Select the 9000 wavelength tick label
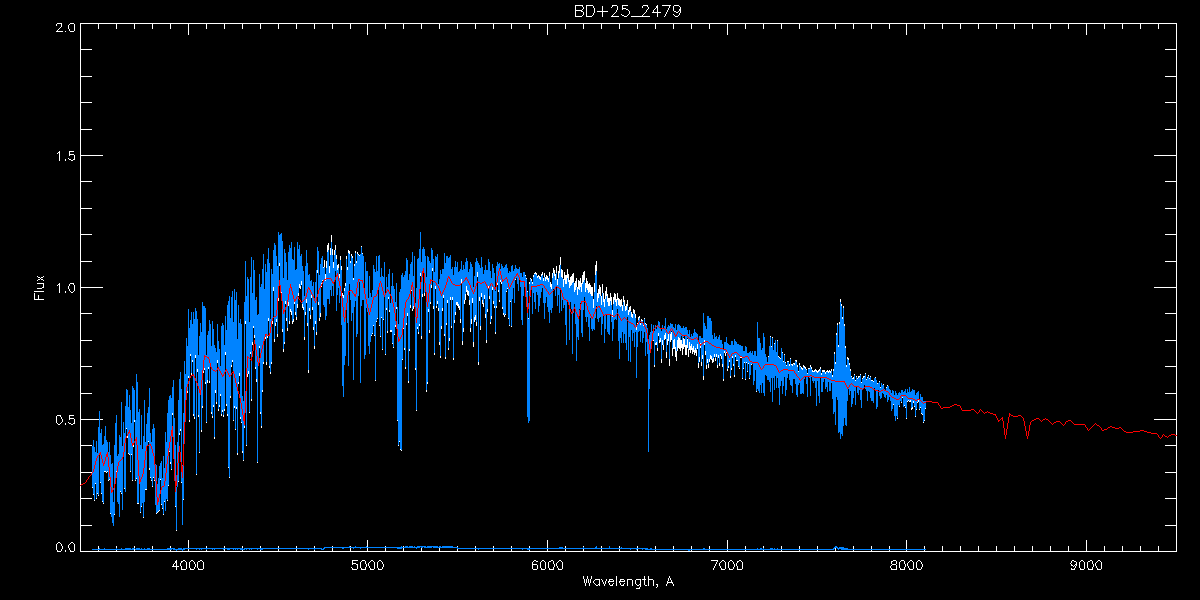Viewport: 1200px width, 600px height. (x=1086, y=564)
